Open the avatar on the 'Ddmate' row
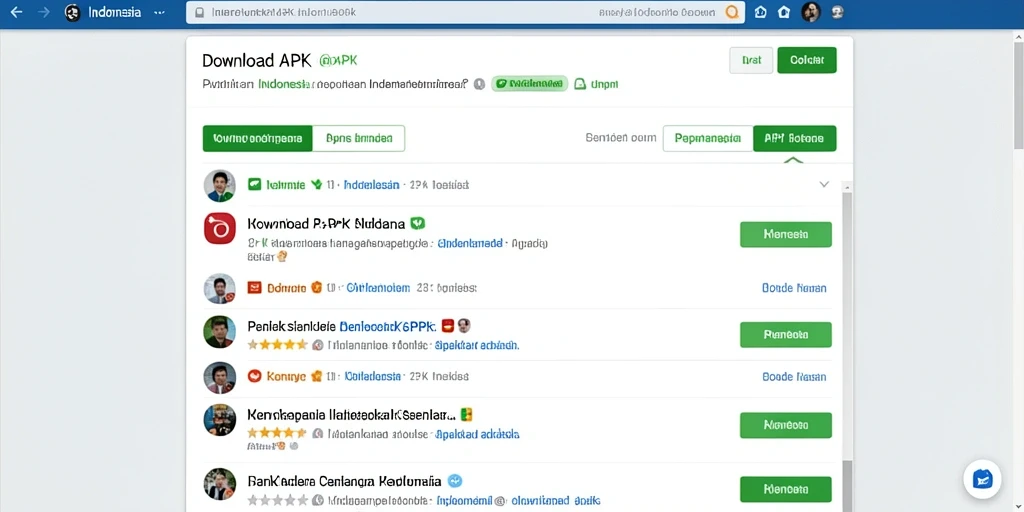This screenshot has height=512, width=1024. click(x=219, y=289)
